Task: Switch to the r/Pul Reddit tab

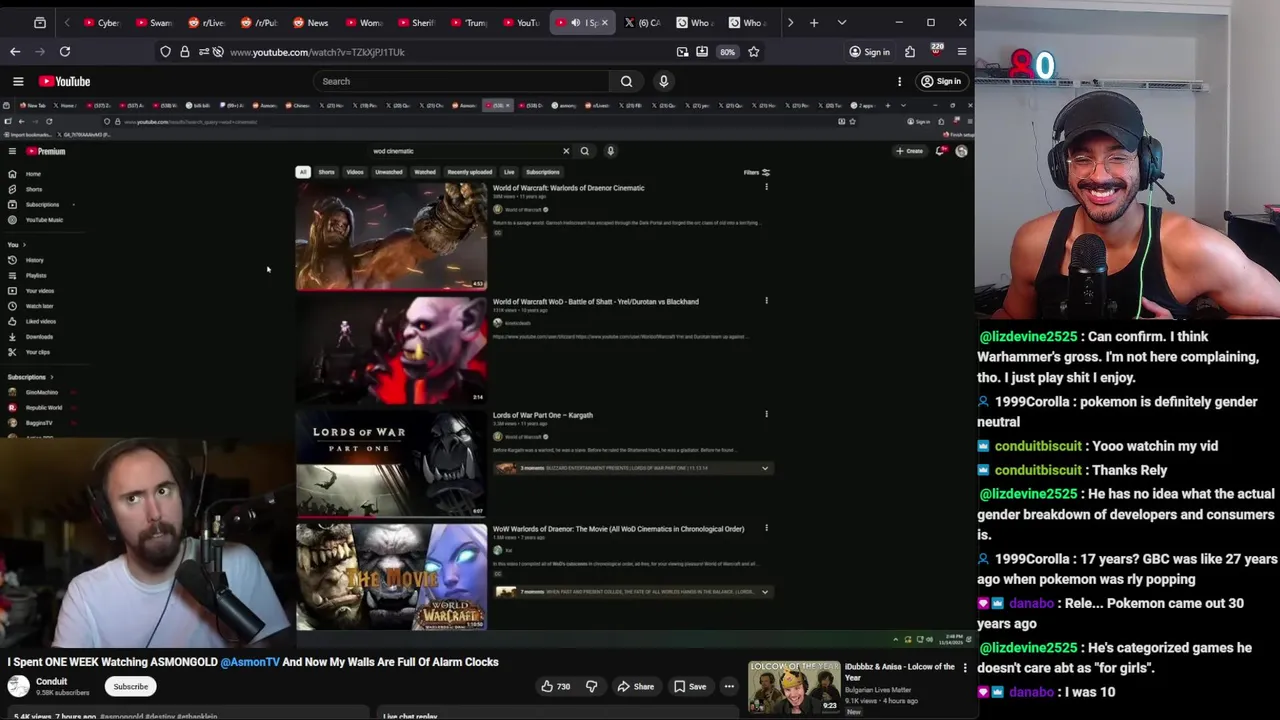Action: tap(259, 22)
